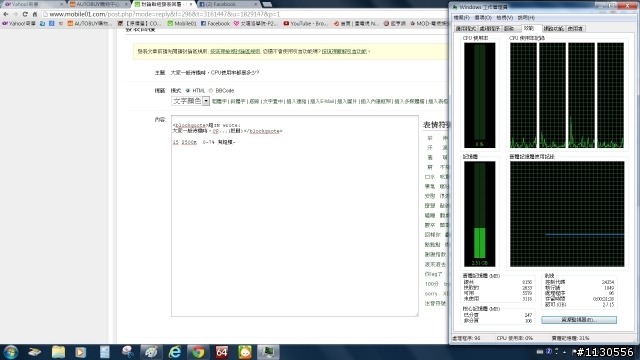Switch to Task Manager Processes tab
This screenshot has height=360, width=640.
tap(489, 29)
